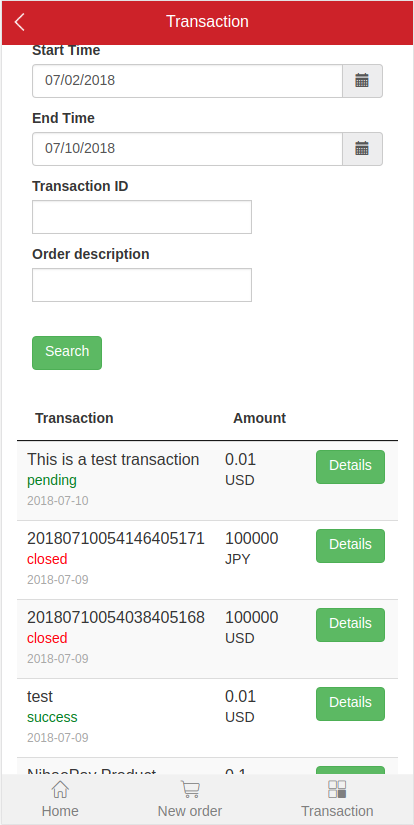Select row 20180710054038405168
Viewport: 414px width, 825px height.
point(207,639)
